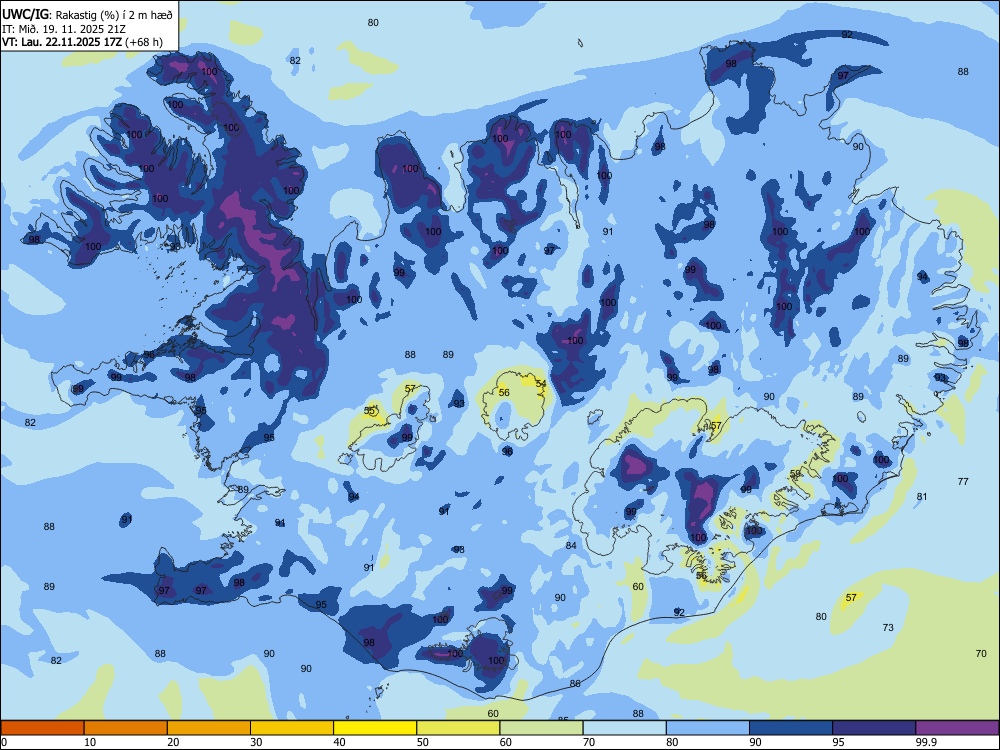Select the 20–30 light orange legend swatch
The image size is (1000, 750).
point(209,728)
